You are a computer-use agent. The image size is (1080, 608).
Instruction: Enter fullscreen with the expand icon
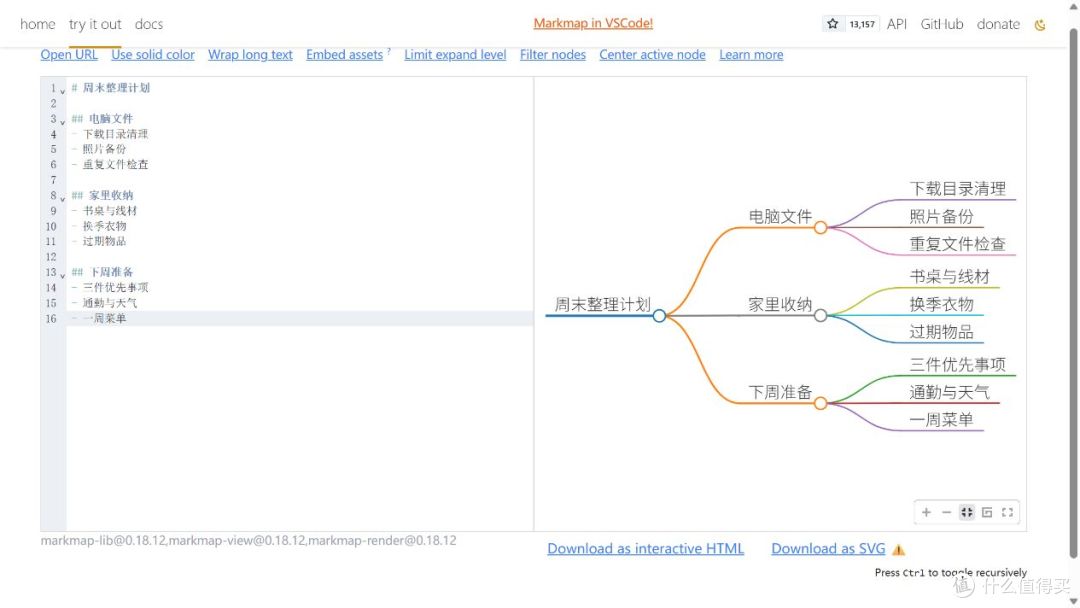pyautogui.click(x=1007, y=512)
